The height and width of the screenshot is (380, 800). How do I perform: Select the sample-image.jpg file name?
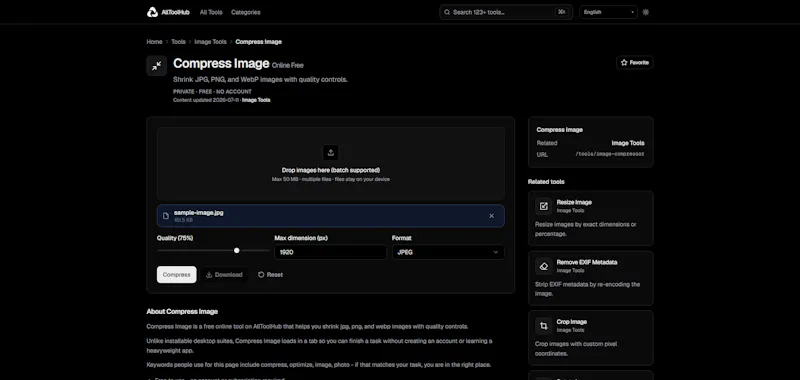(198, 213)
